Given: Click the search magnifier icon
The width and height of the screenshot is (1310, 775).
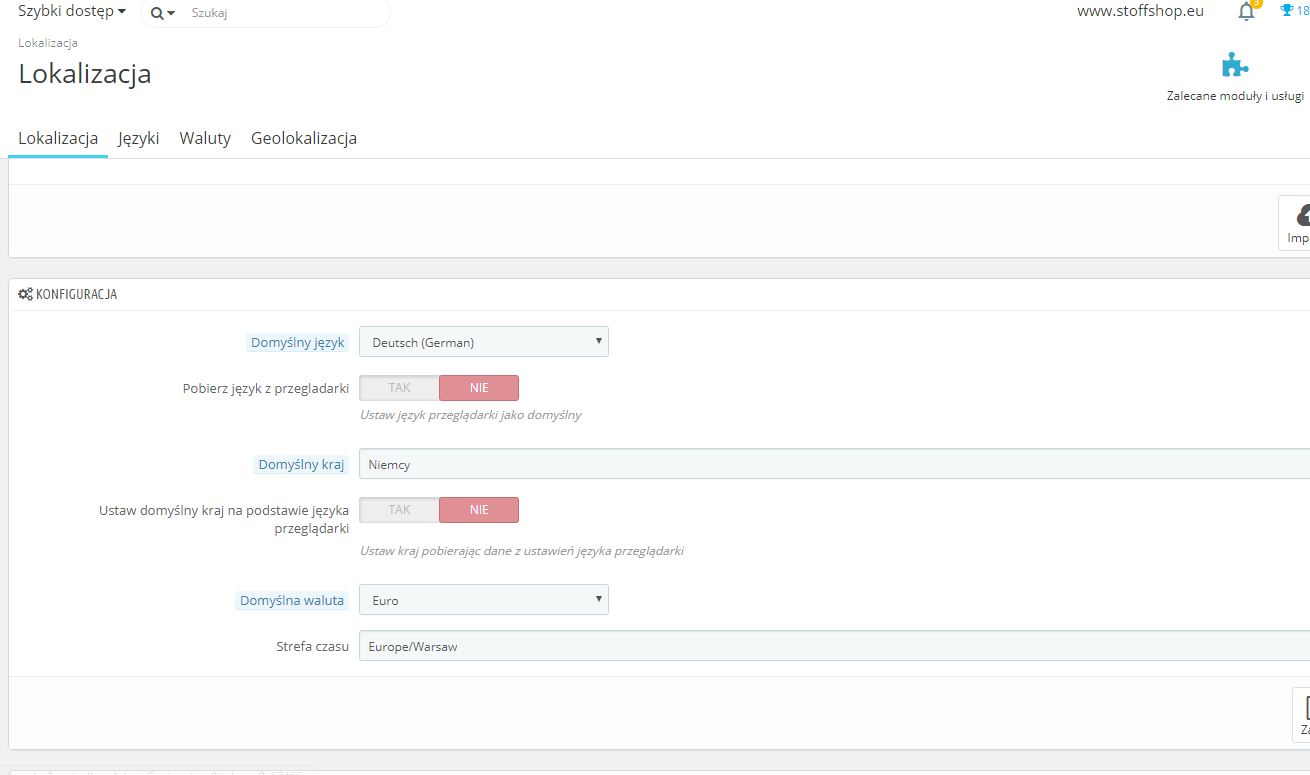Looking at the screenshot, I should (x=157, y=13).
